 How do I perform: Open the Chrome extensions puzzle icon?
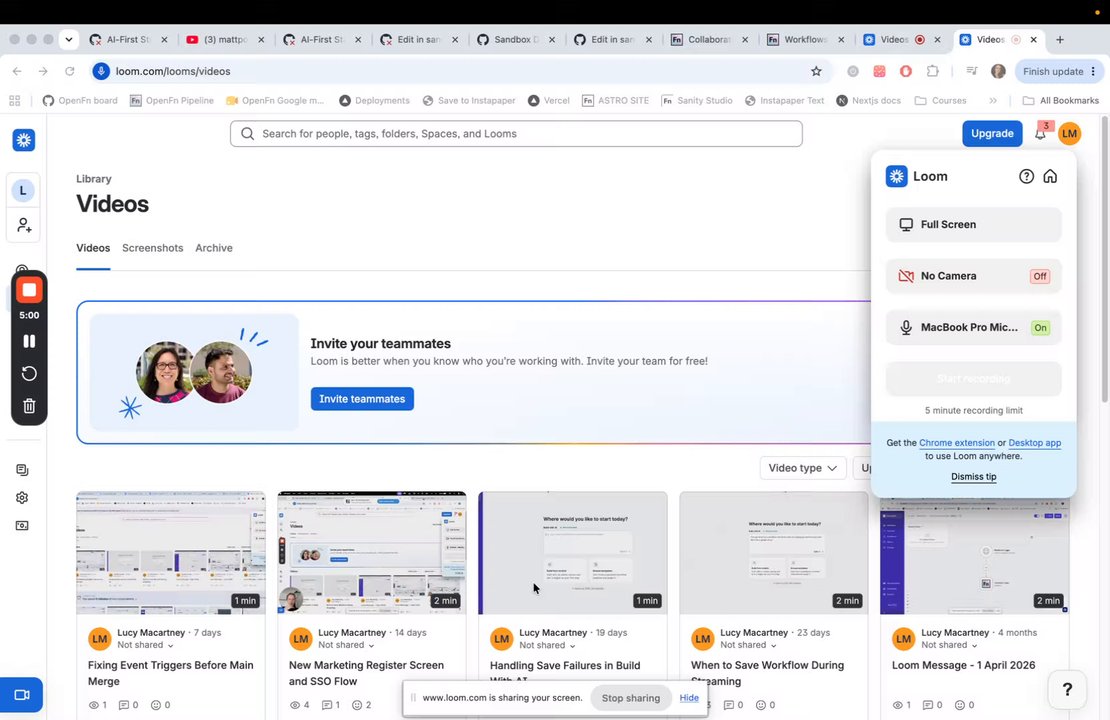932,71
